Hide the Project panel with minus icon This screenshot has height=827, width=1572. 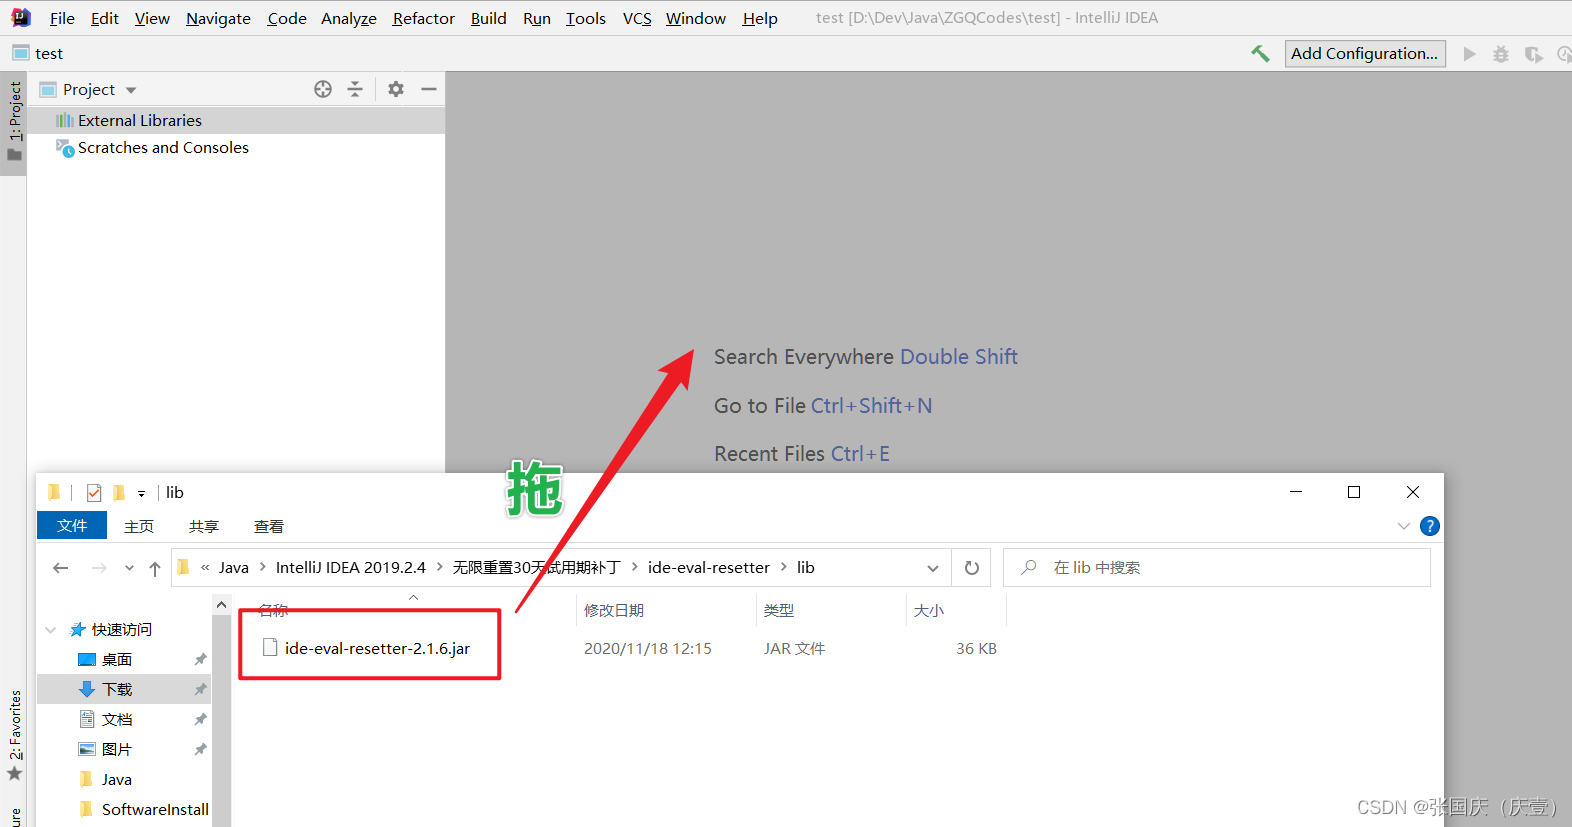(x=429, y=89)
